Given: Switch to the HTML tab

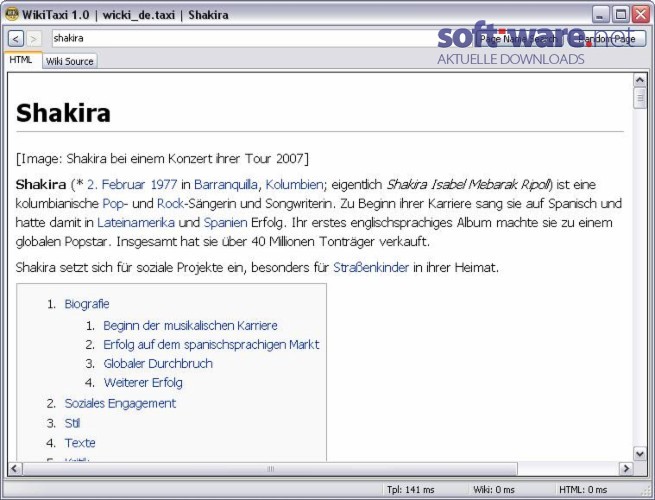Looking at the screenshot, I should (21, 60).
